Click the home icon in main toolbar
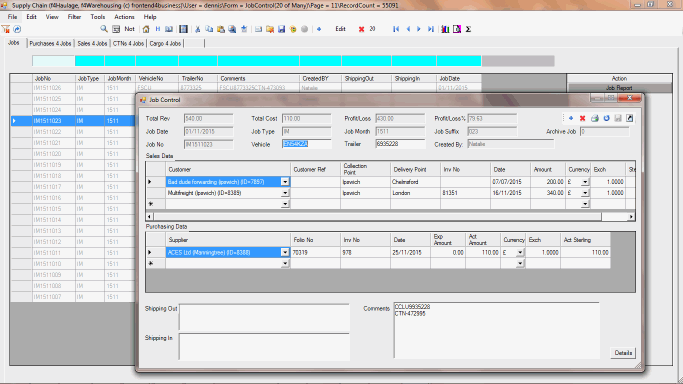The width and height of the screenshot is (683, 384). pos(146,29)
